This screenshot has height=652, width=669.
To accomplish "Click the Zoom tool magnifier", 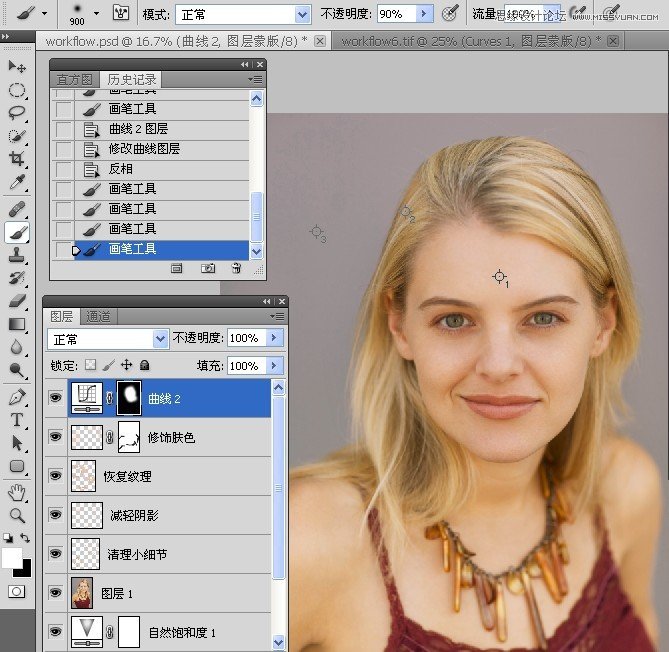I will 17,515.
